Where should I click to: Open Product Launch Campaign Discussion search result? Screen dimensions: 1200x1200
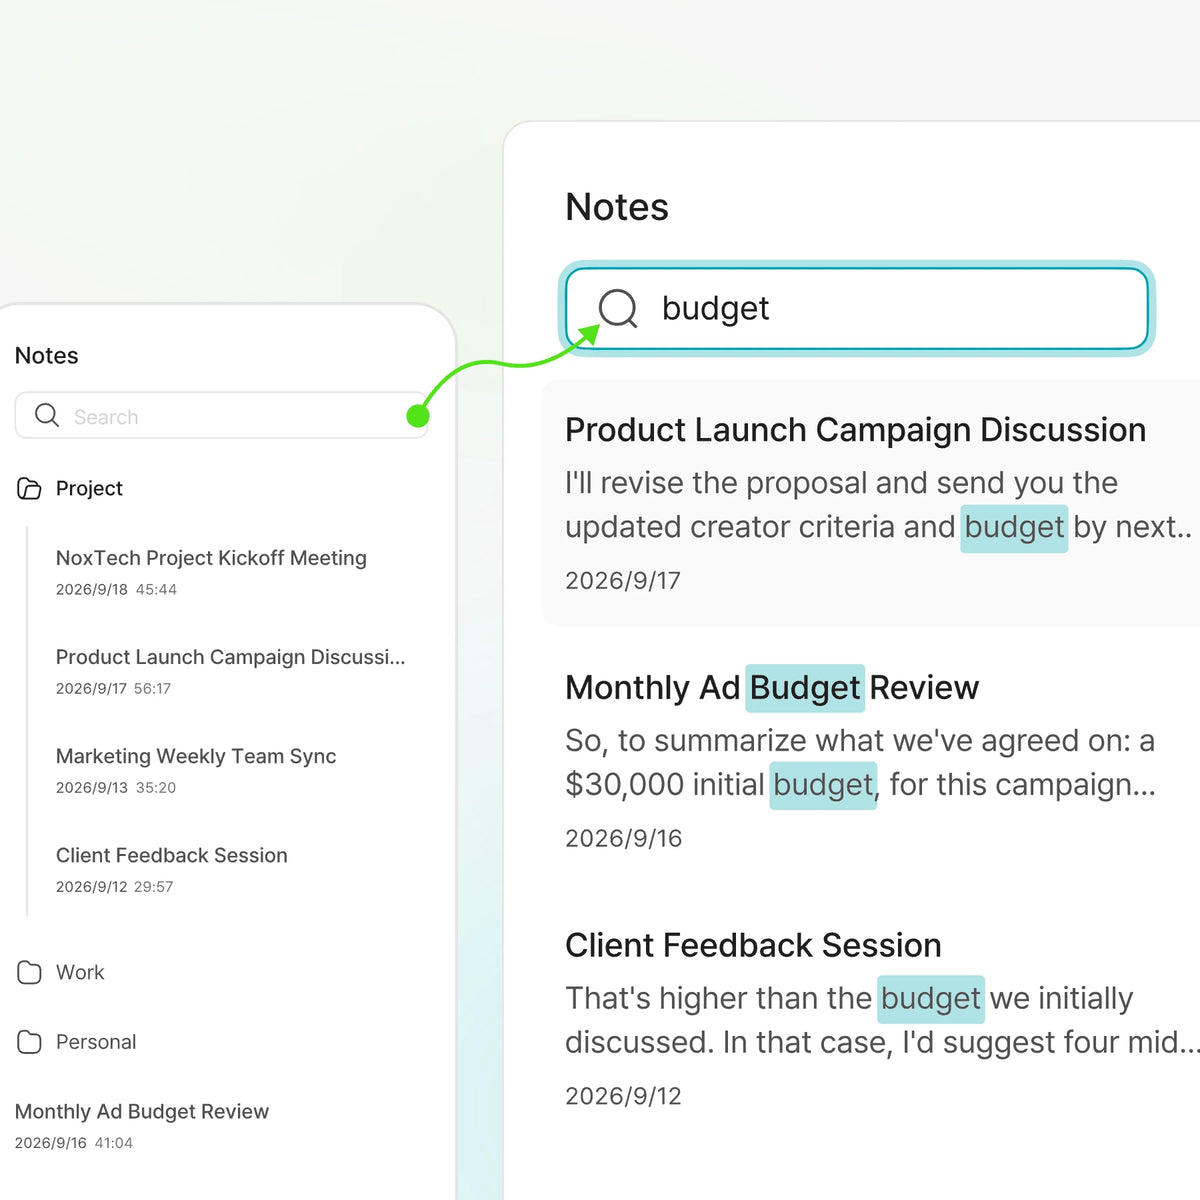871,503
